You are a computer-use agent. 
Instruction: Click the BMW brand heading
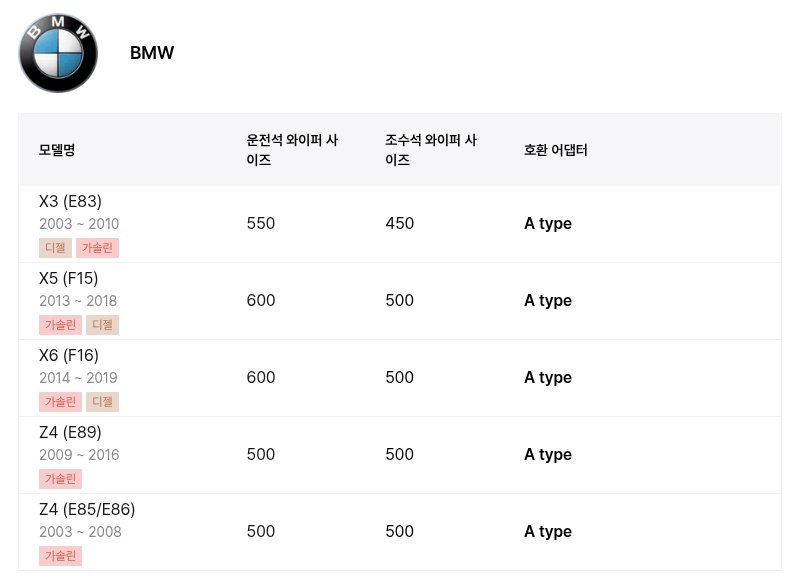152,53
